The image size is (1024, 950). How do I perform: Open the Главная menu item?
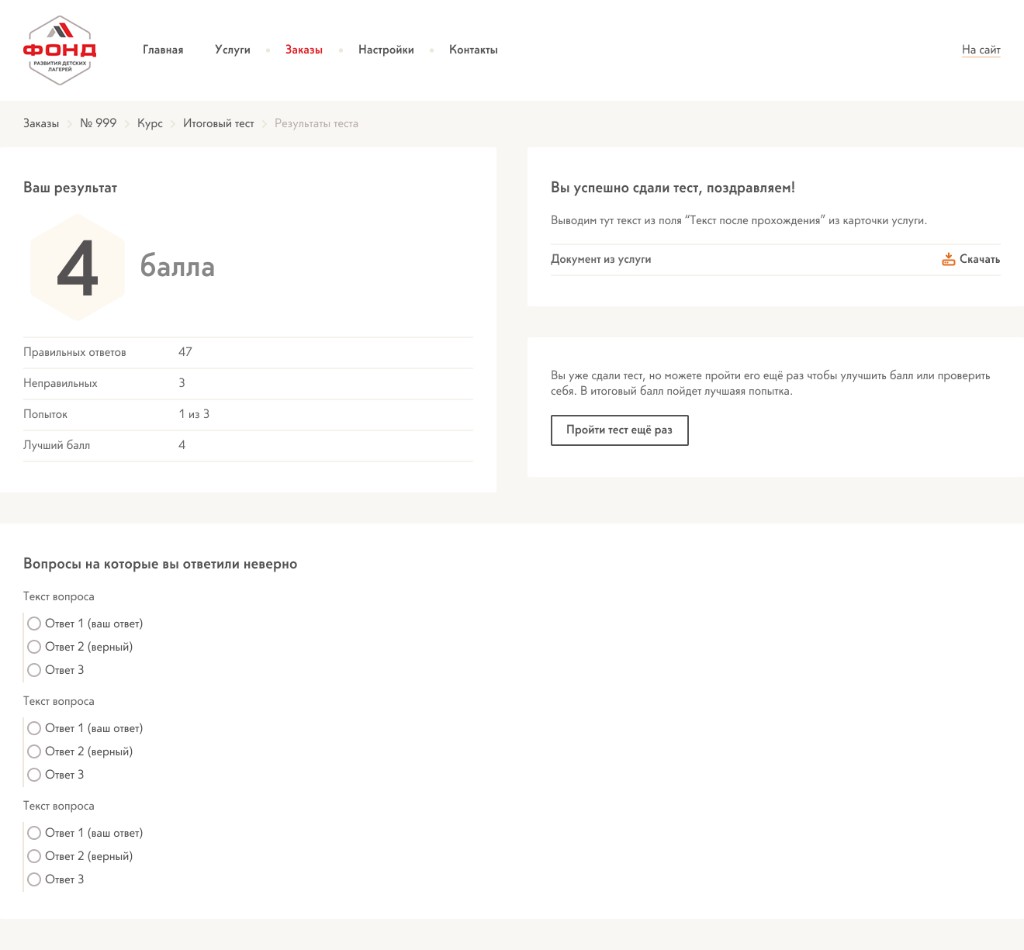tap(163, 50)
